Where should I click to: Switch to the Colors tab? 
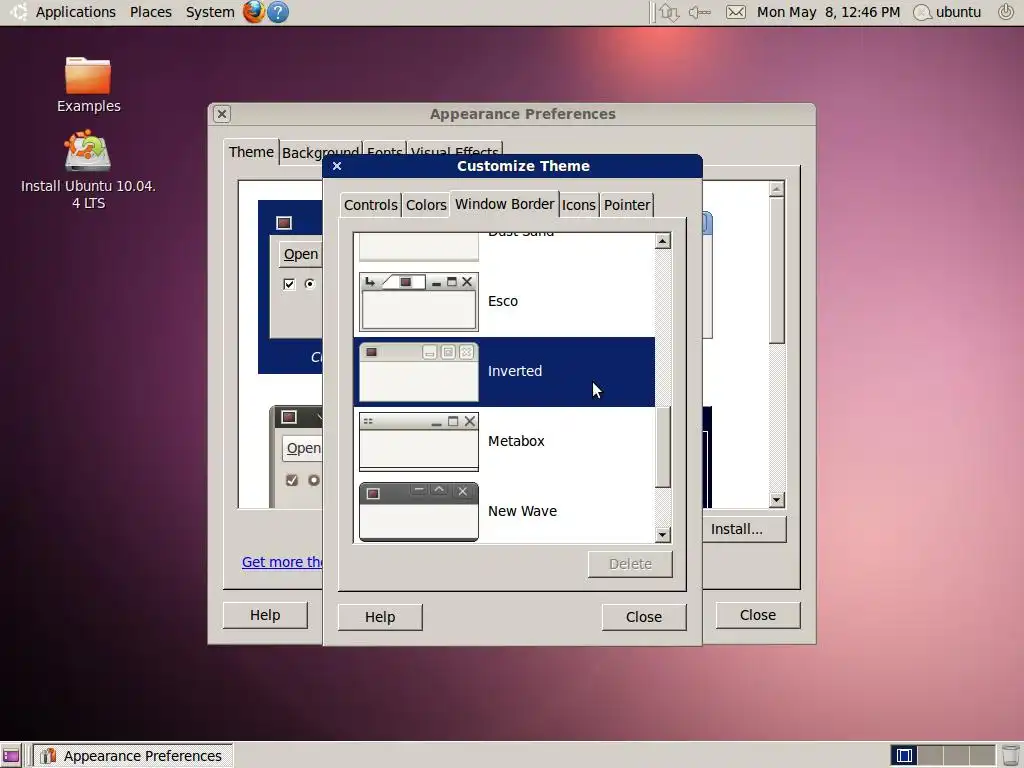426,205
